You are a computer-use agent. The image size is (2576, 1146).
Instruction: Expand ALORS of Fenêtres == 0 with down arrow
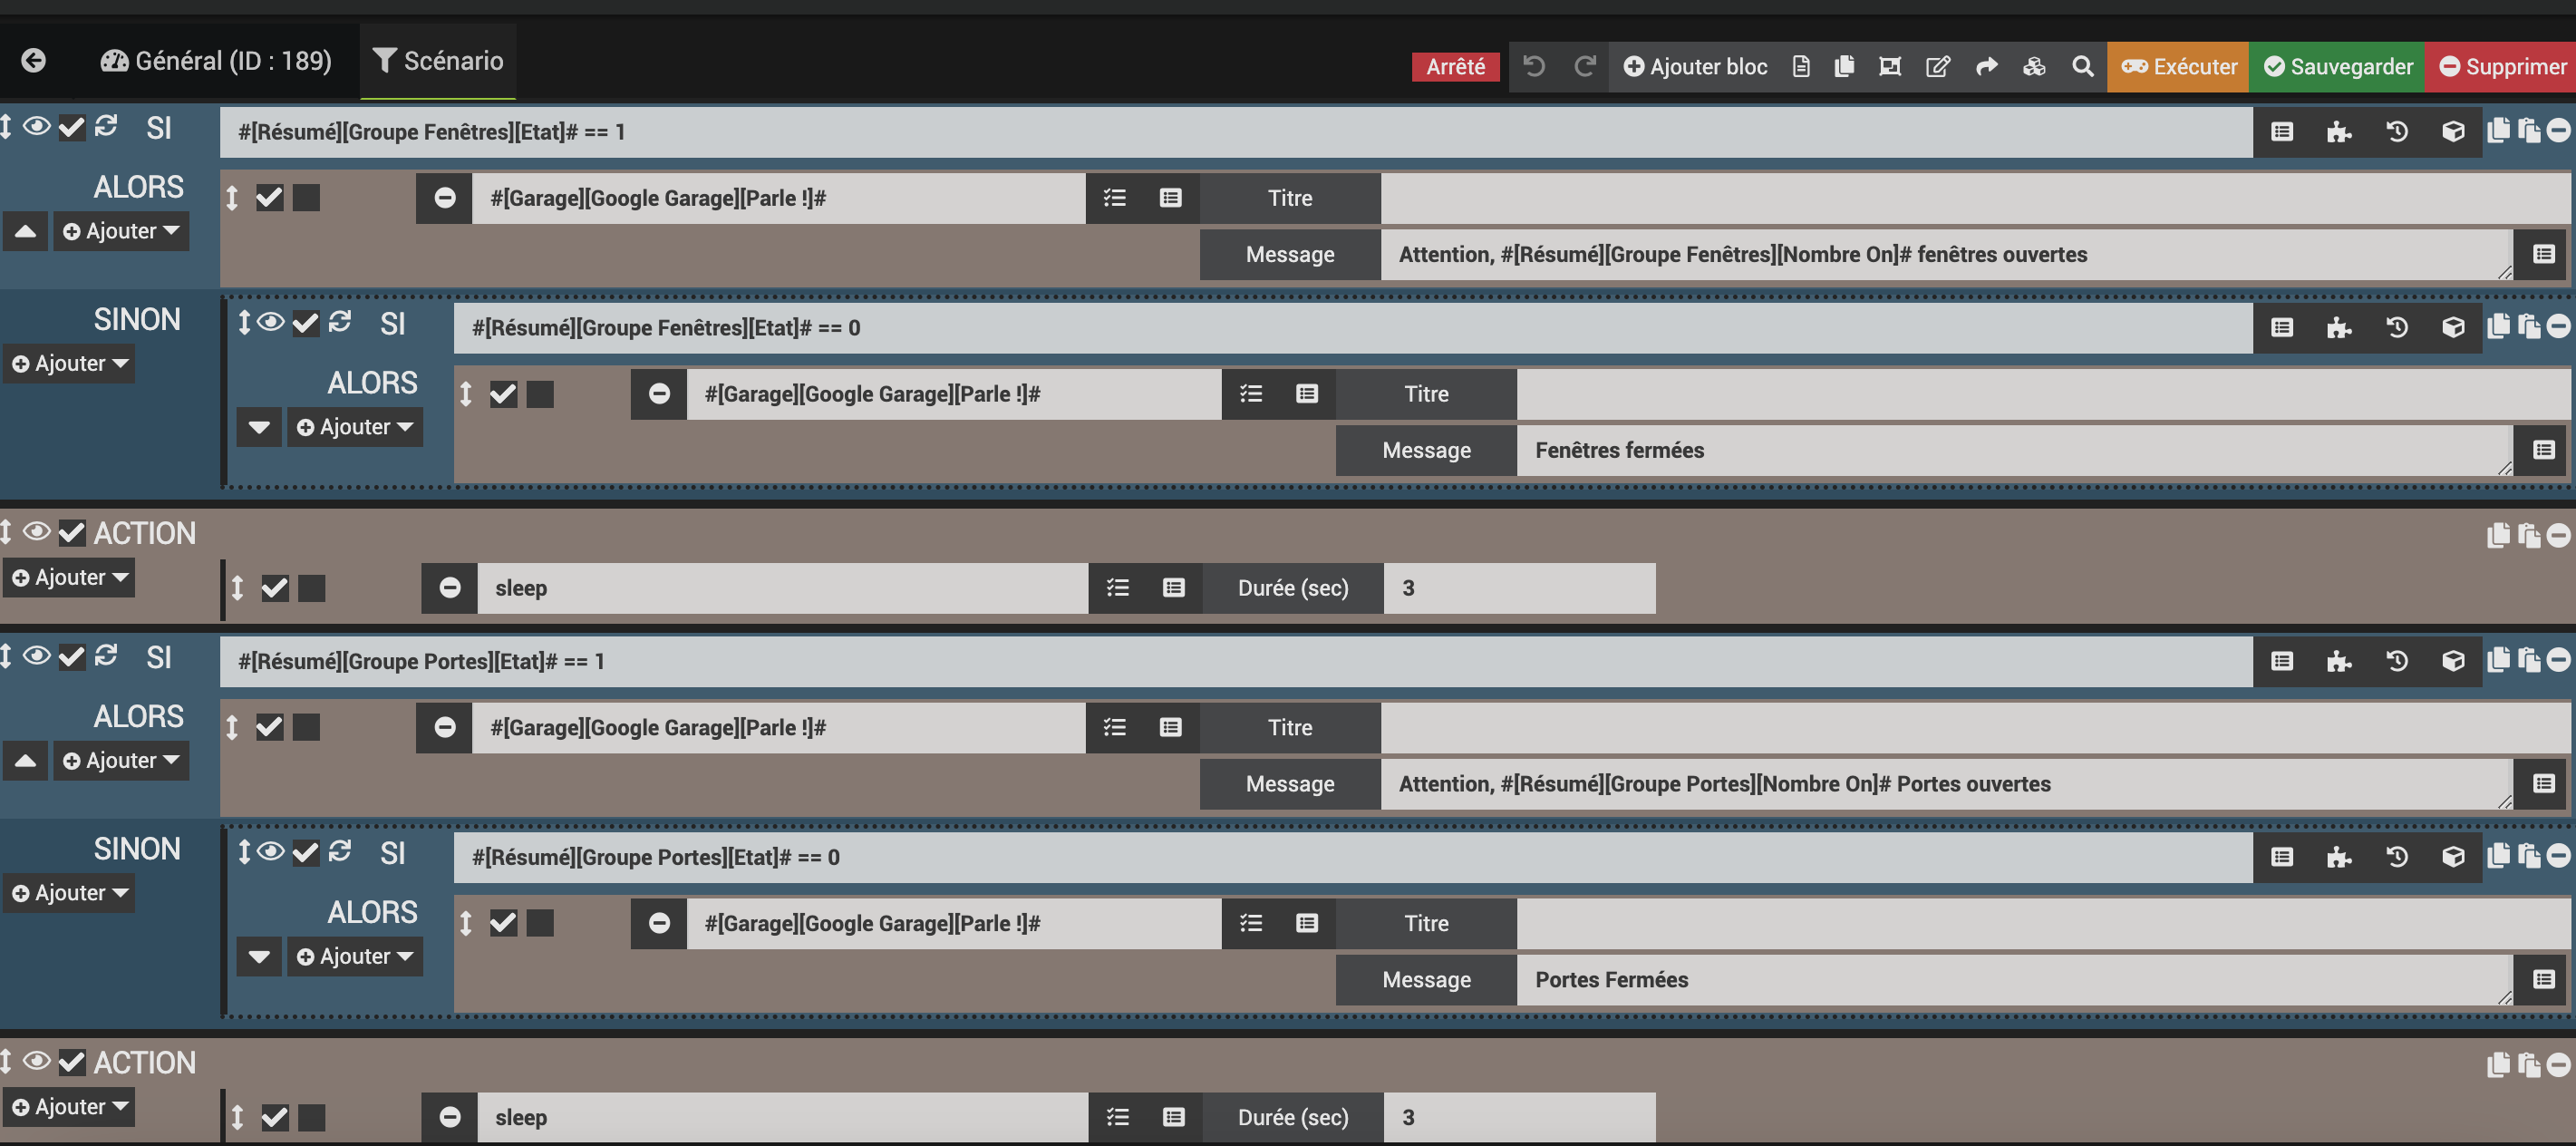259,427
